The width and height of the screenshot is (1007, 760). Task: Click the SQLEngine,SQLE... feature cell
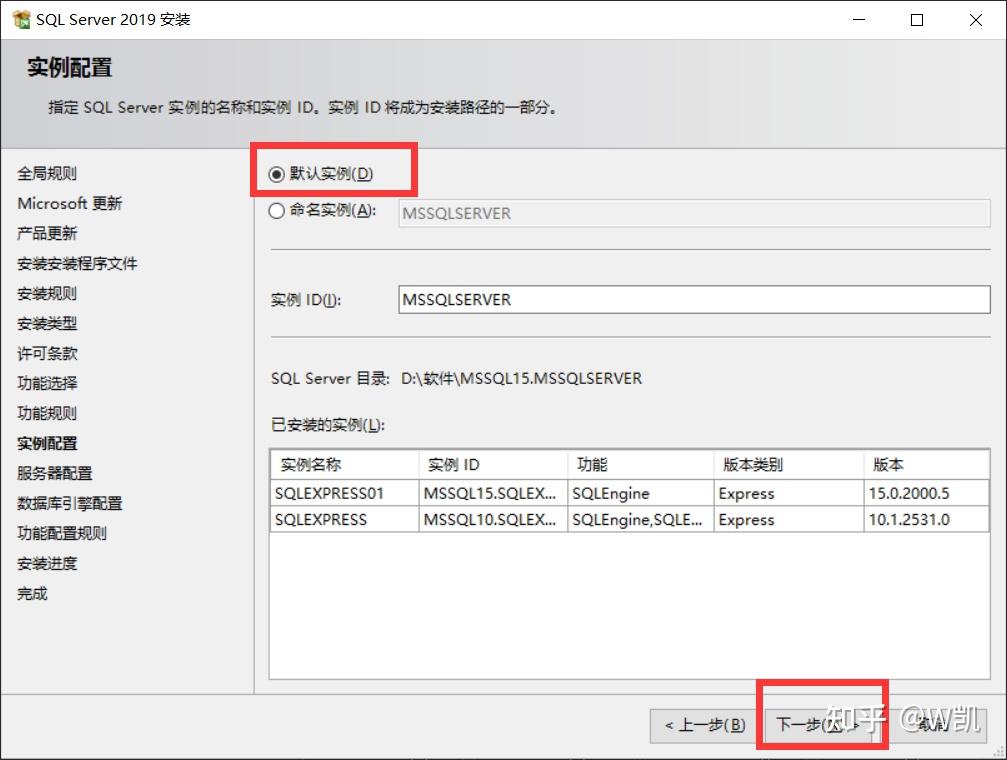point(640,520)
